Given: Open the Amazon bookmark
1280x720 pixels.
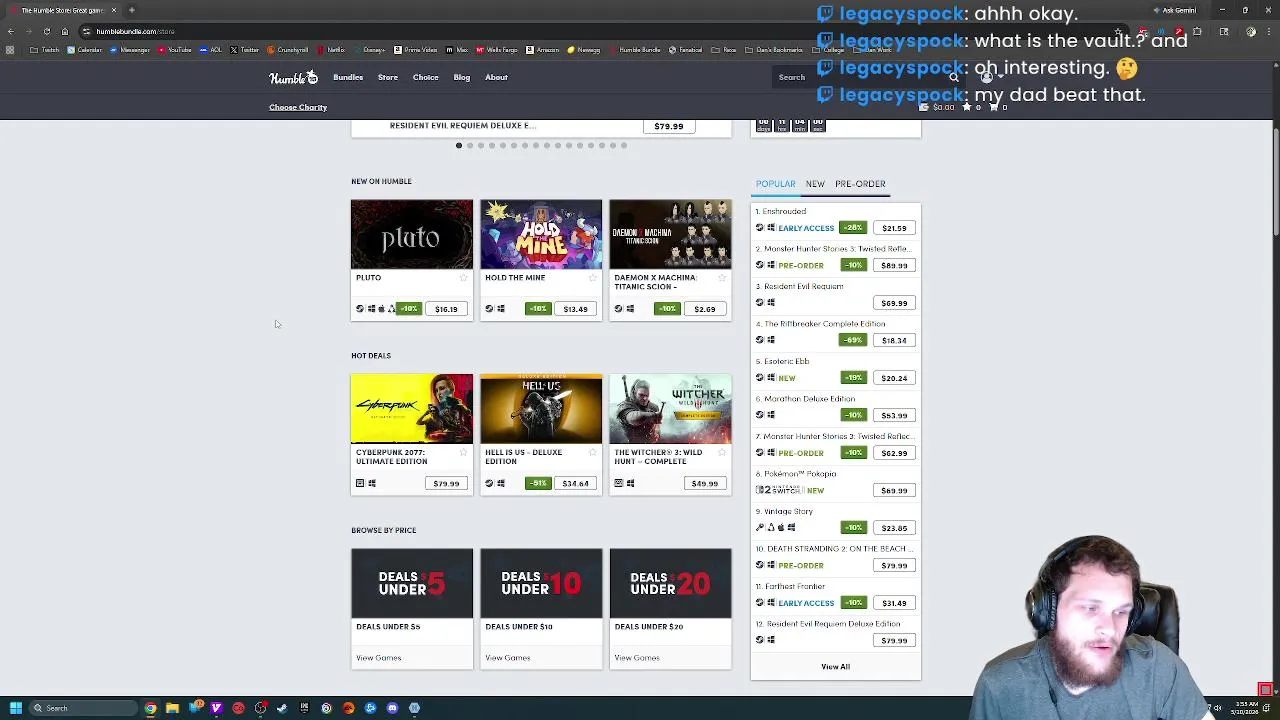Looking at the screenshot, I should pyautogui.click(x=542, y=50).
